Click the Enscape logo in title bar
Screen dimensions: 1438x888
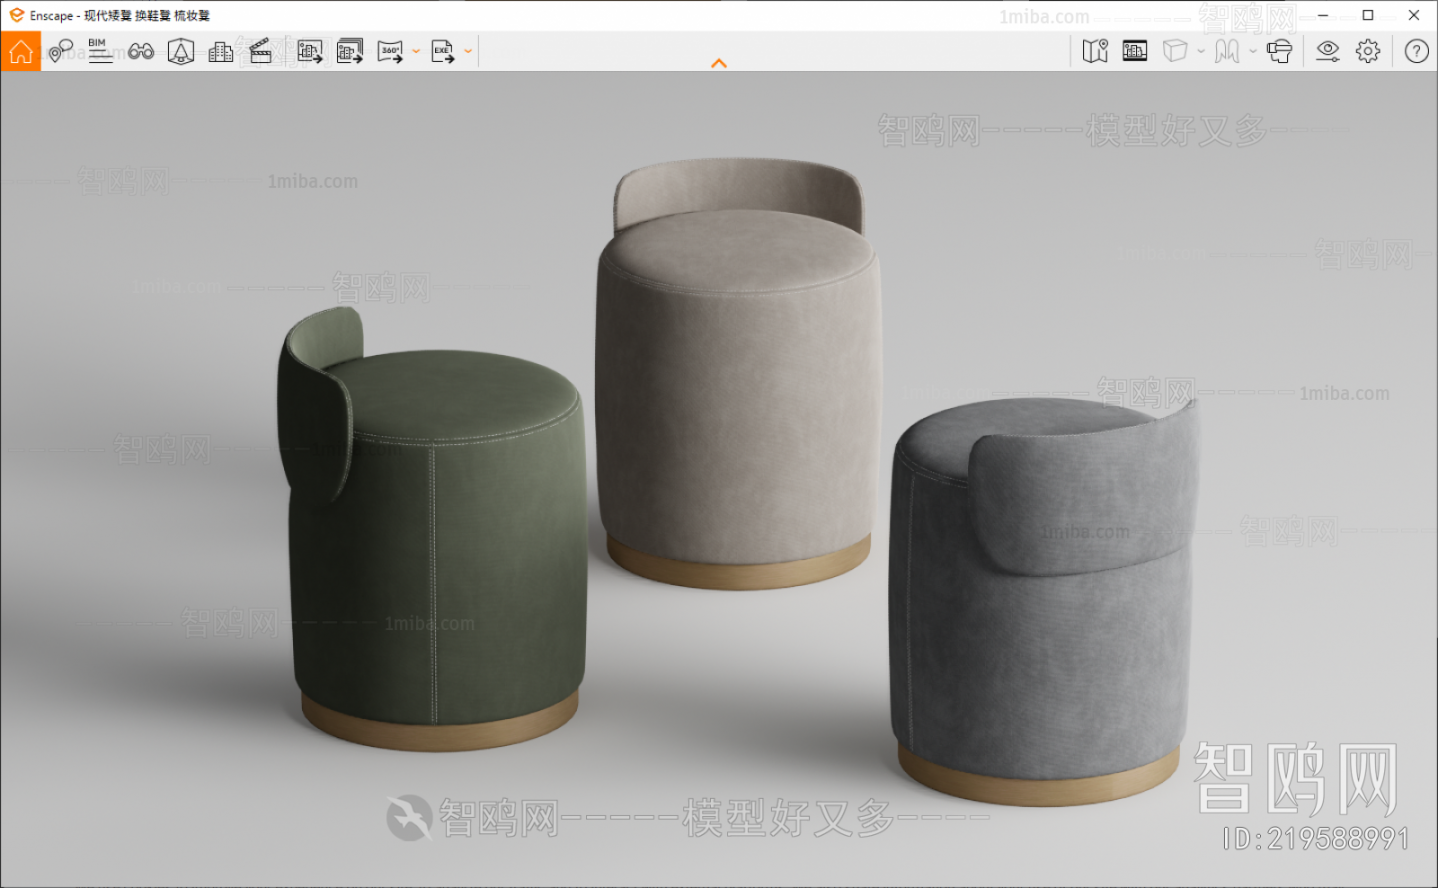16,15
